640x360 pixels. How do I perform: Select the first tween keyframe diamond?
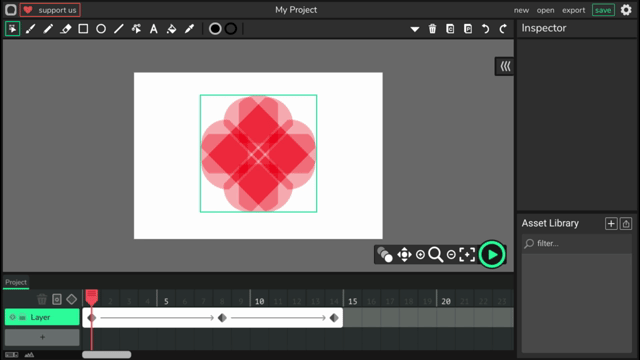[92, 318]
